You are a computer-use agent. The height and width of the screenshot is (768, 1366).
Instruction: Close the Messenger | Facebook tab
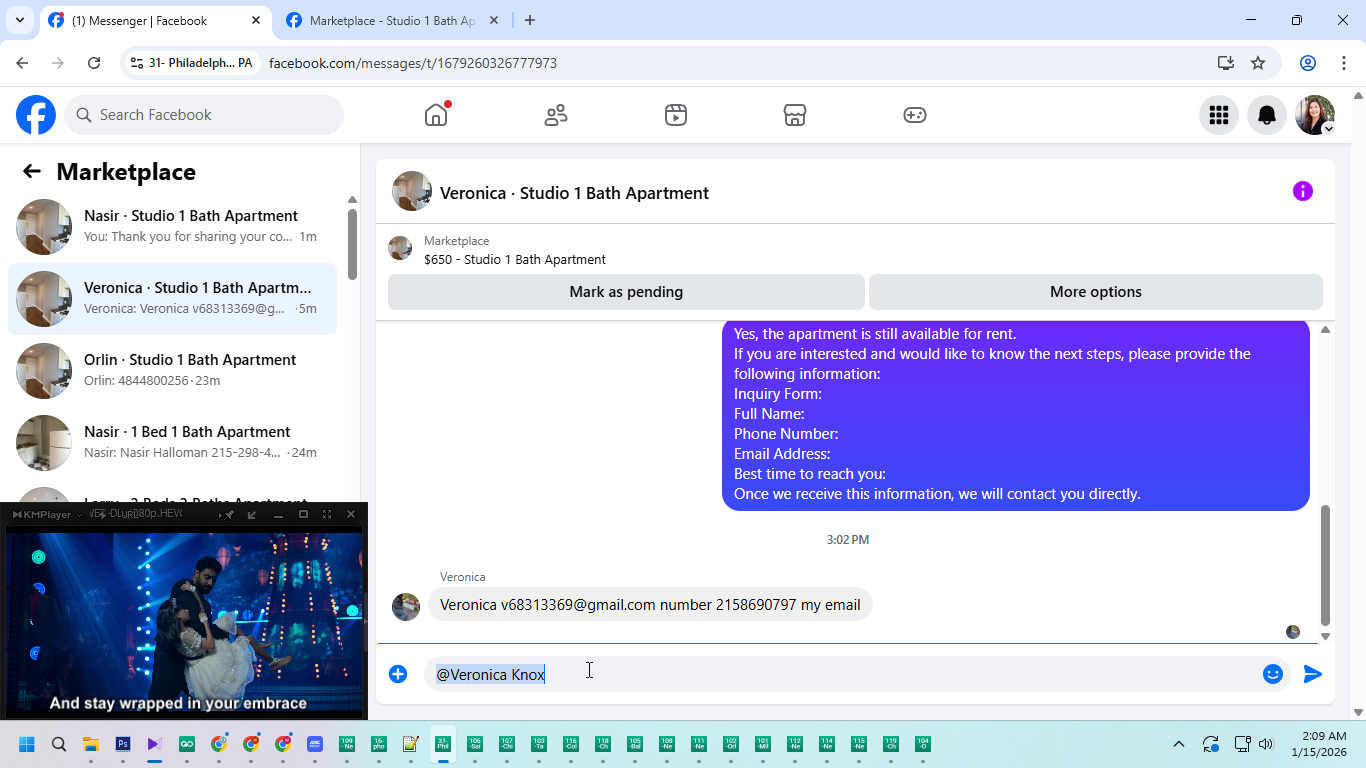tap(255, 20)
